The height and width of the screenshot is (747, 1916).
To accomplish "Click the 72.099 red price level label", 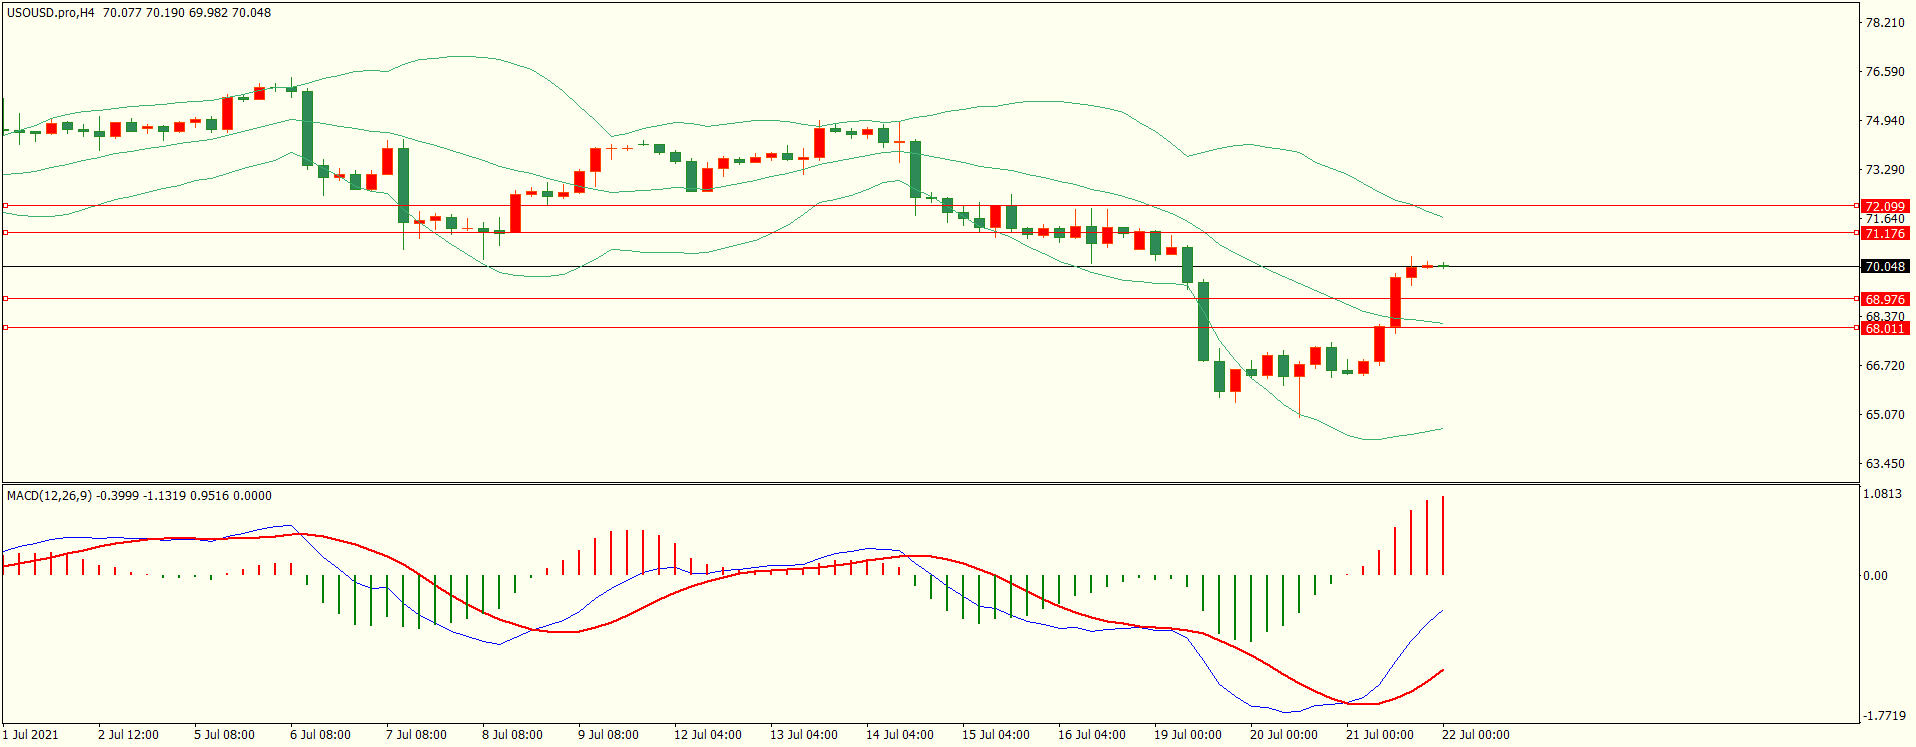I will tap(1884, 206).
